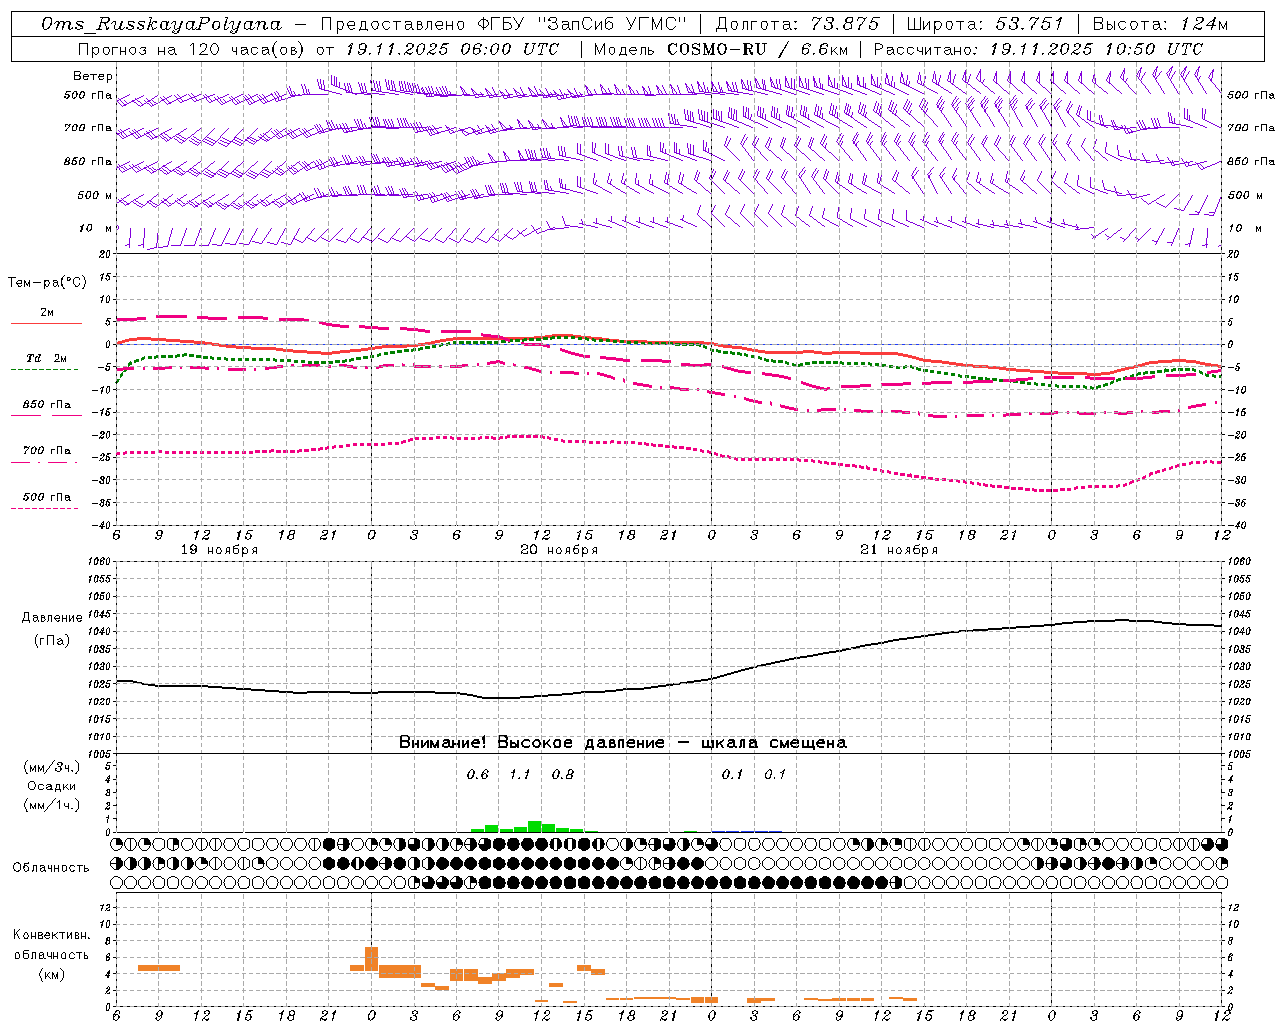This screenshot has height=1024, width=1280.
Task: Click the solid red 2м legend line
Action: tap(46, 323)
